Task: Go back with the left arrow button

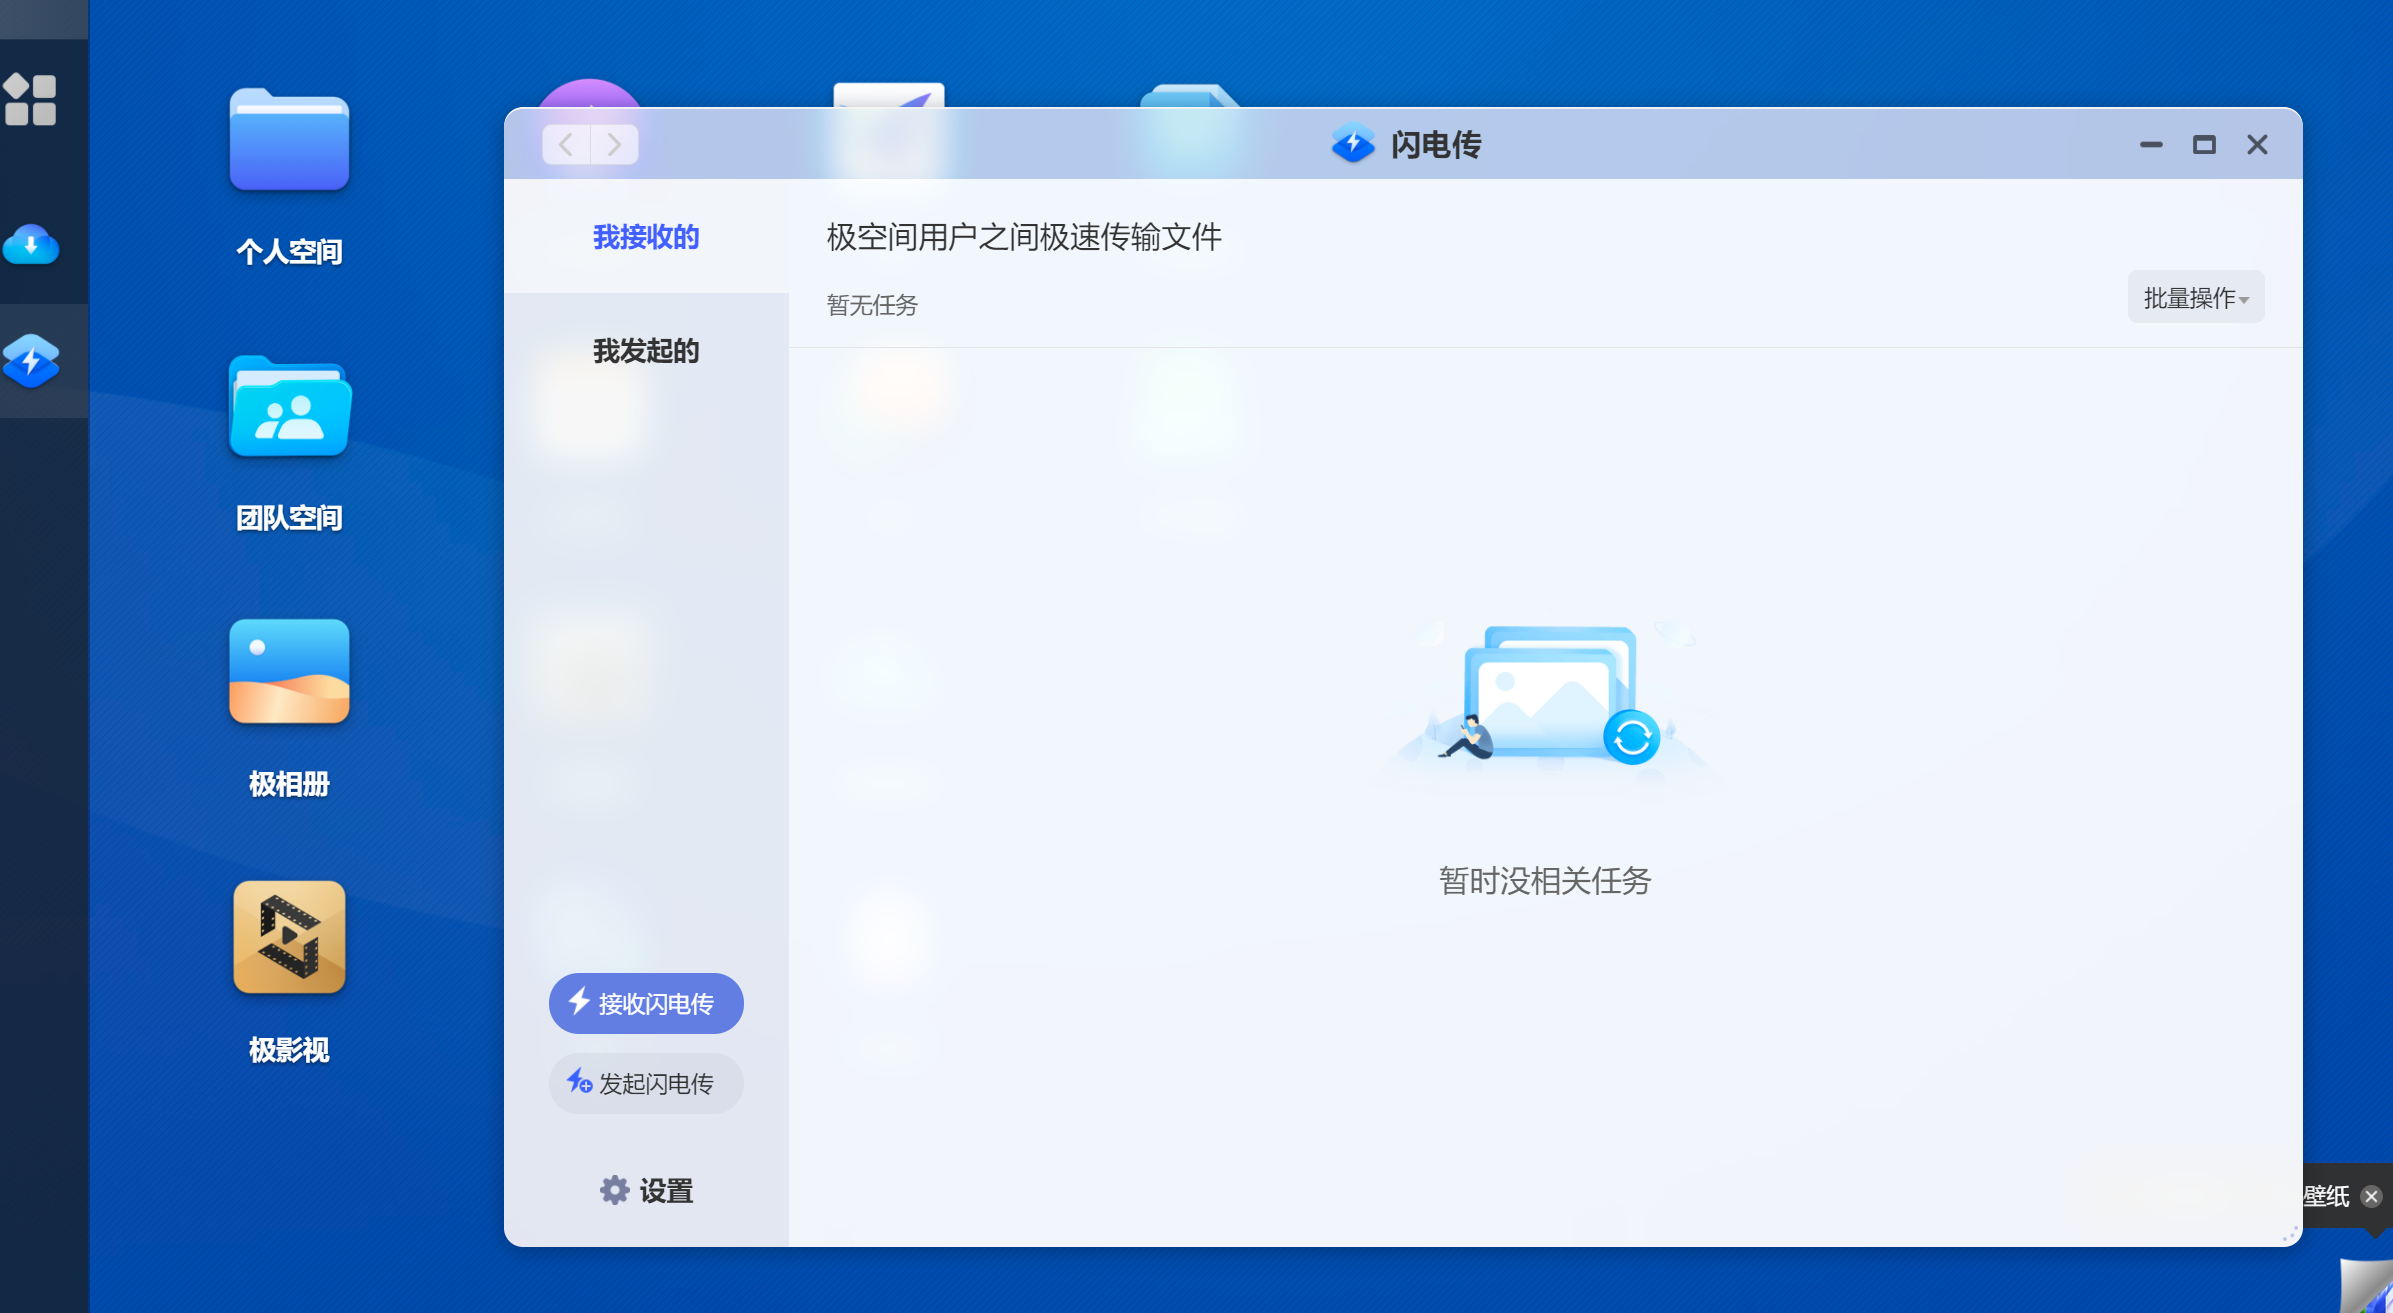Action: [566, 145]
